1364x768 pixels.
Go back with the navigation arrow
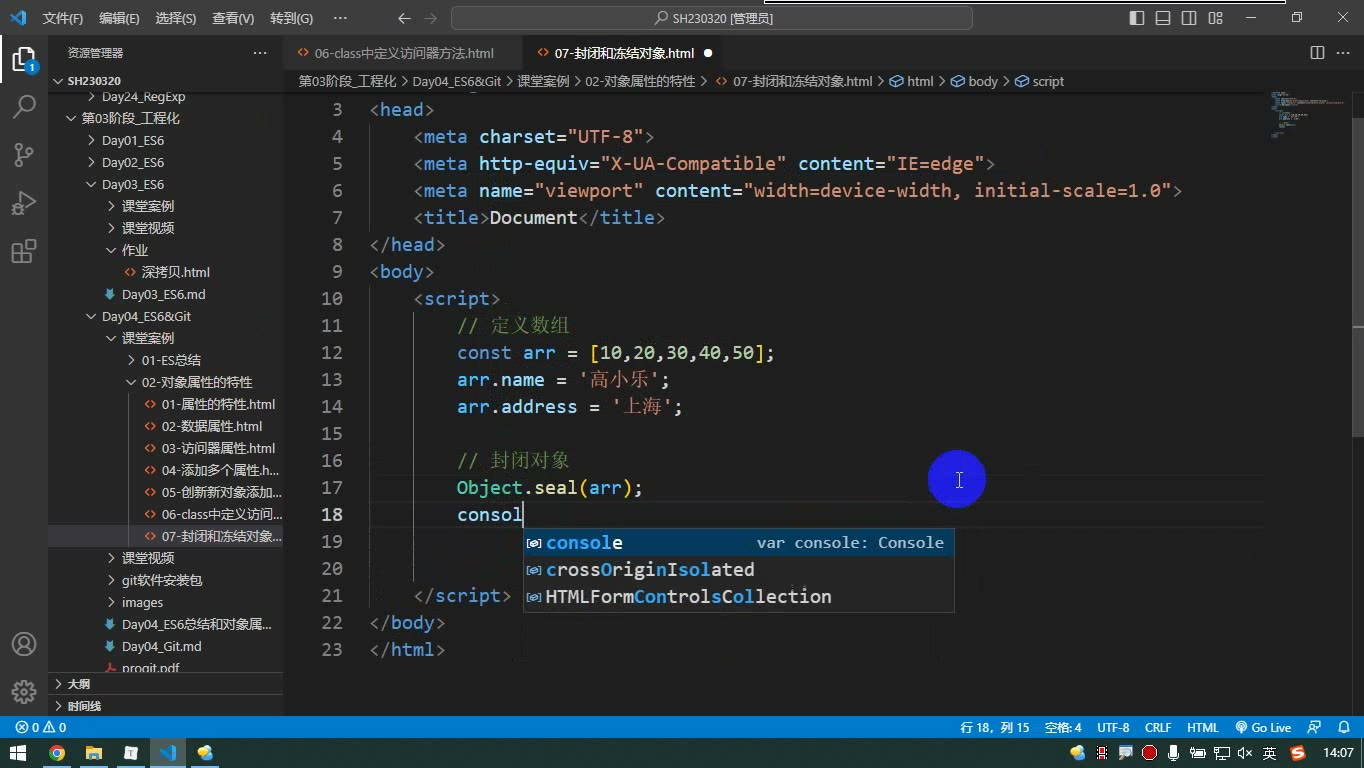(x=404, y=18)
